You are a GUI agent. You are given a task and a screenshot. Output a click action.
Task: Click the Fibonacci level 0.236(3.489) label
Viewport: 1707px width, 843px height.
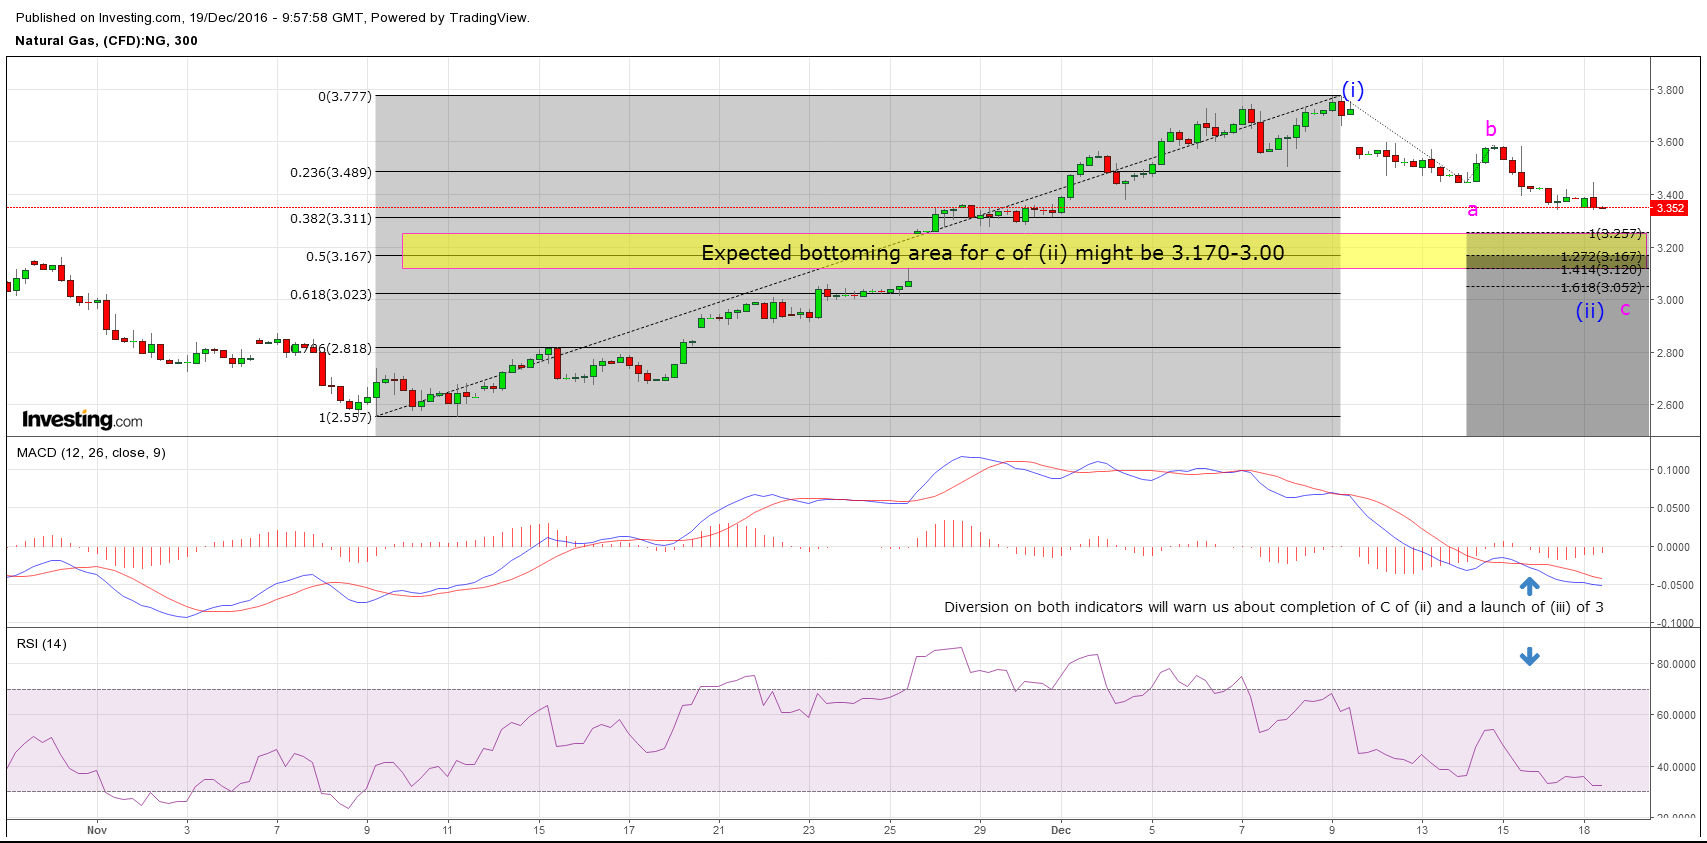click(x=331, y=172)
